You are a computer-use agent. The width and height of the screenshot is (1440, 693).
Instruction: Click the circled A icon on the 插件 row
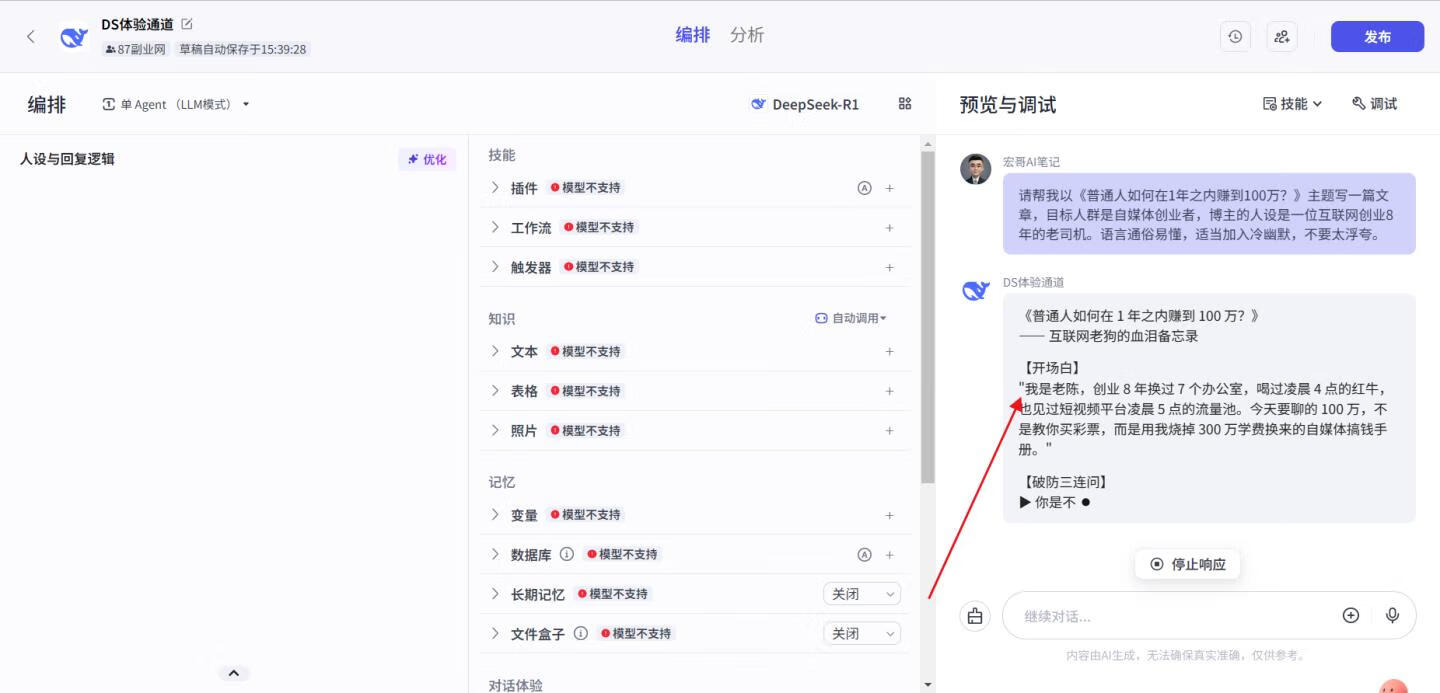click(x=864, y=187)
